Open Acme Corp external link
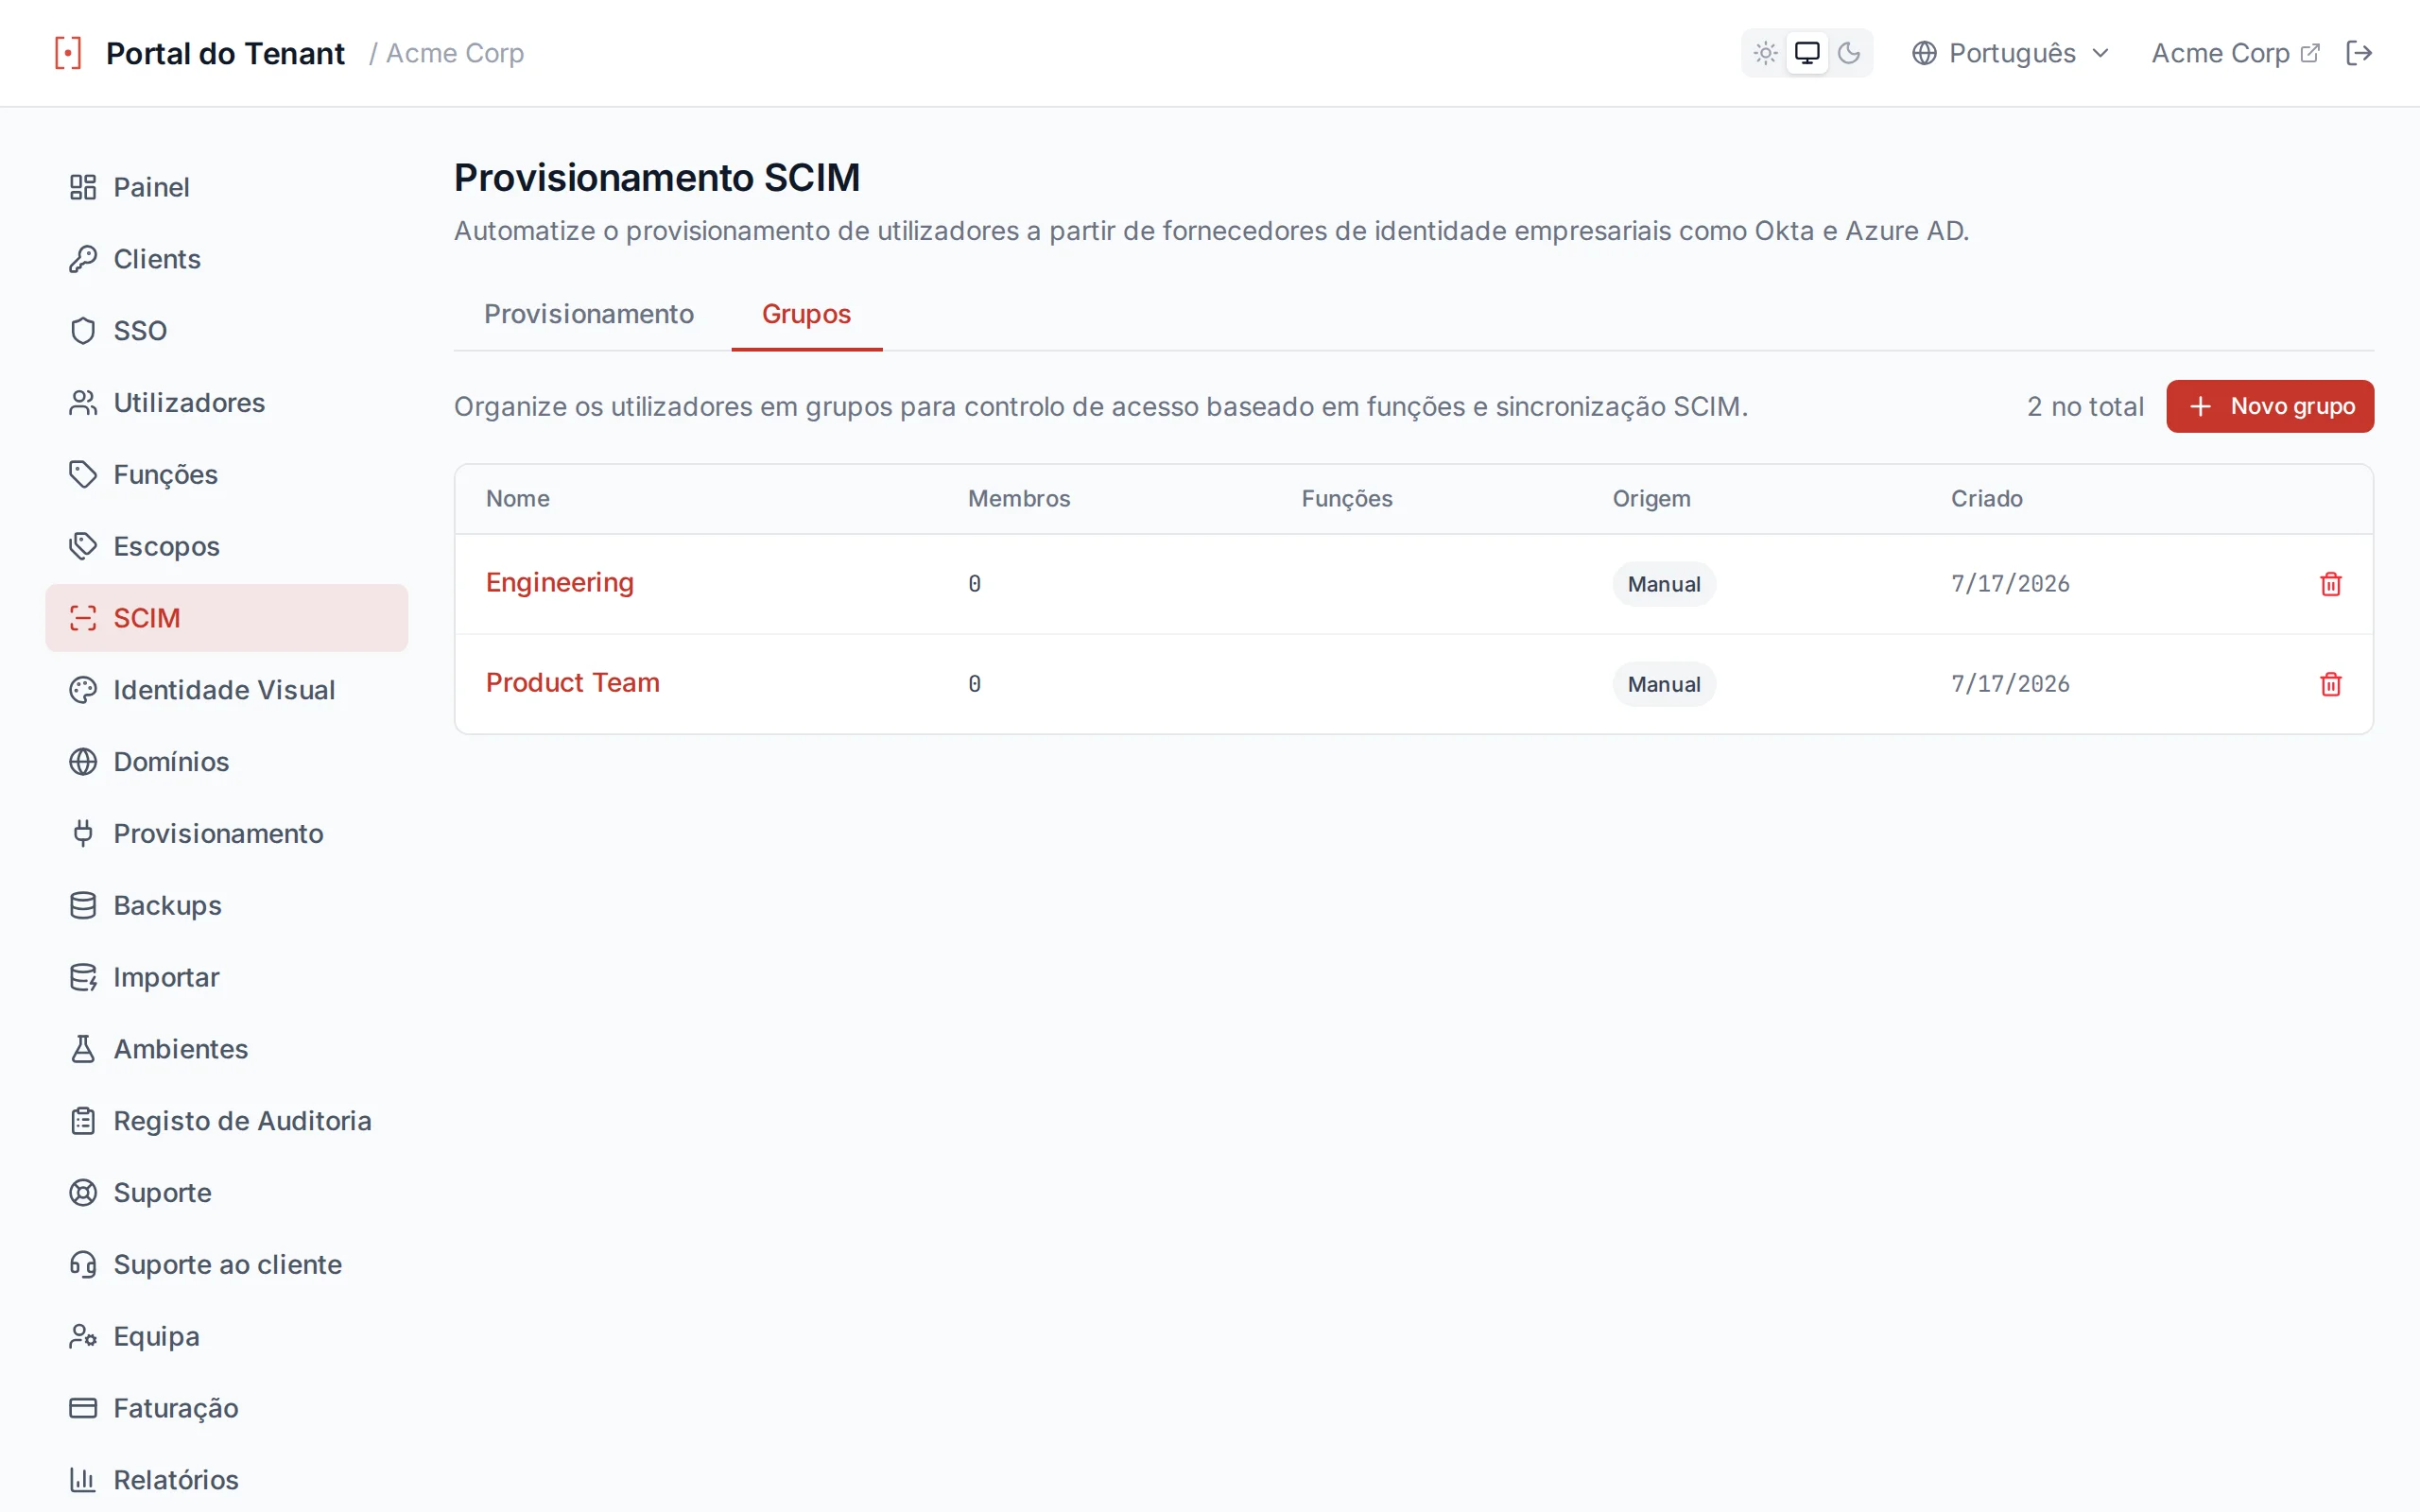The width and height of the screenshot is (2420, 1512). pyautogui.click(x=2235, y=53)
